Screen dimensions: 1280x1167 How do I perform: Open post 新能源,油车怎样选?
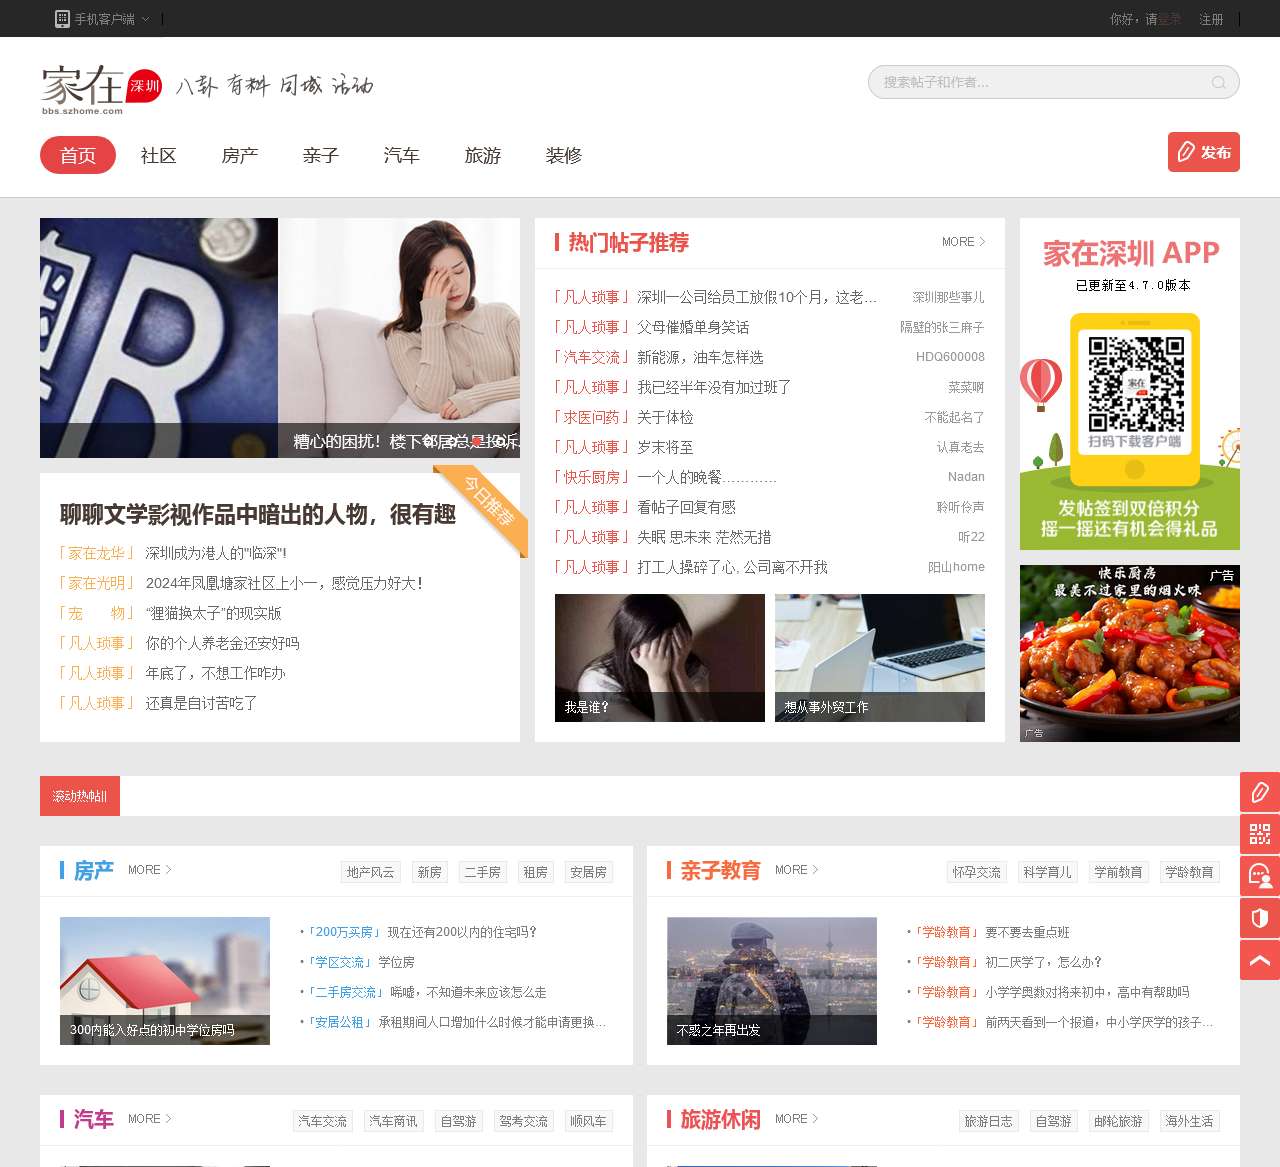pyautogui.click(x=700, y=357)
